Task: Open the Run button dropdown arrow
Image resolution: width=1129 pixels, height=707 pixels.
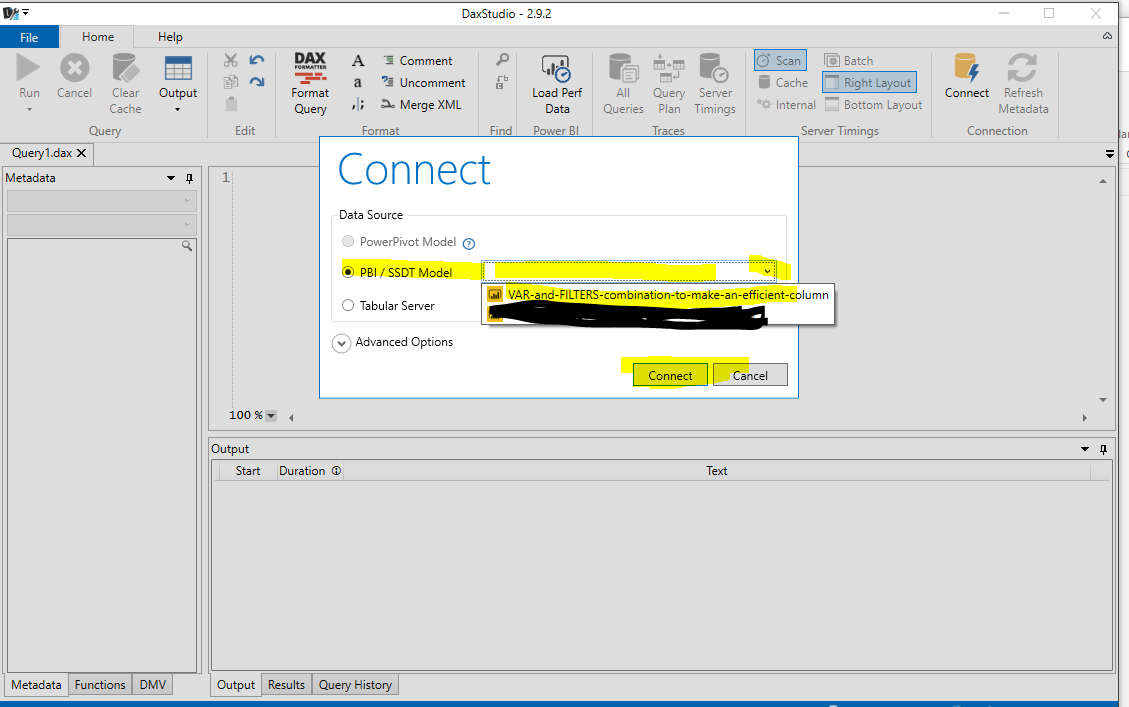Action: point(30,110)
